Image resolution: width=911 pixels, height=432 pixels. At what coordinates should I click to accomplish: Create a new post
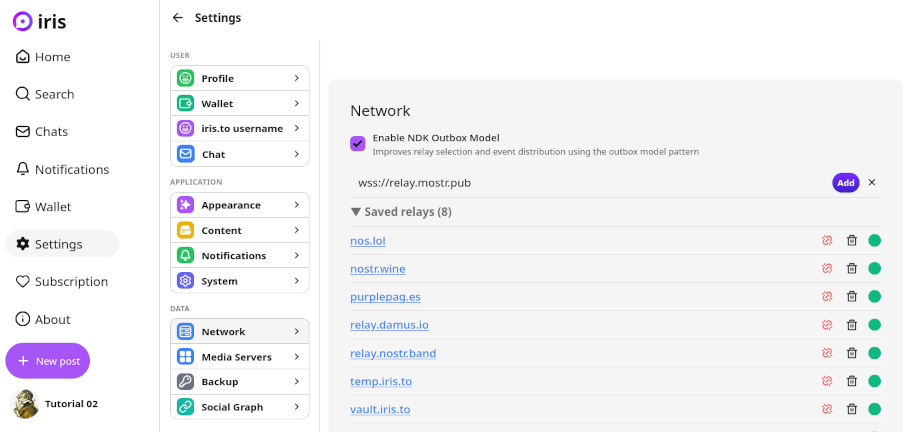pos(48,361)
